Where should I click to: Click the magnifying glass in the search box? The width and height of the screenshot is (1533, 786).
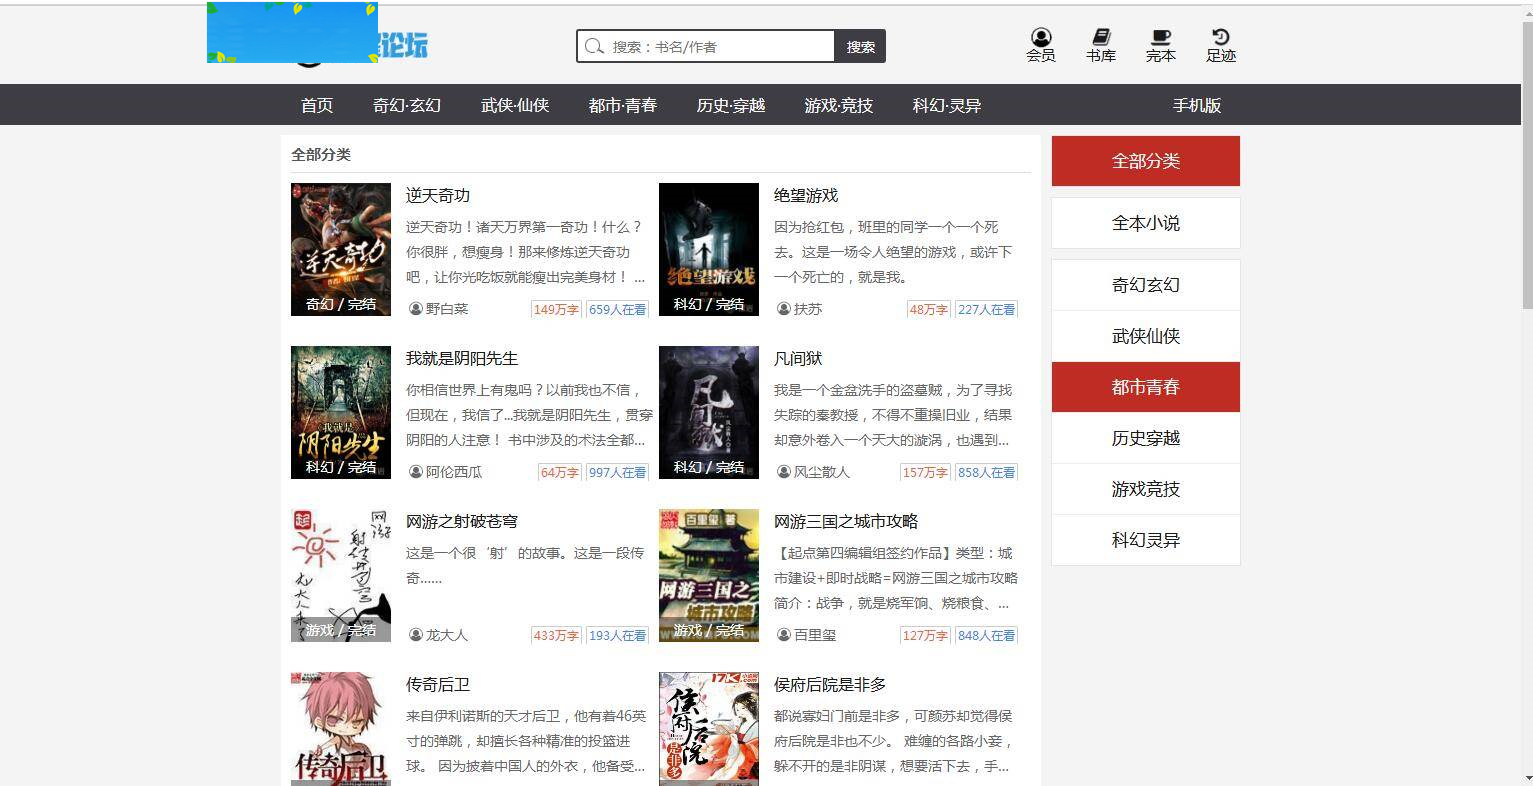(594, 46)
